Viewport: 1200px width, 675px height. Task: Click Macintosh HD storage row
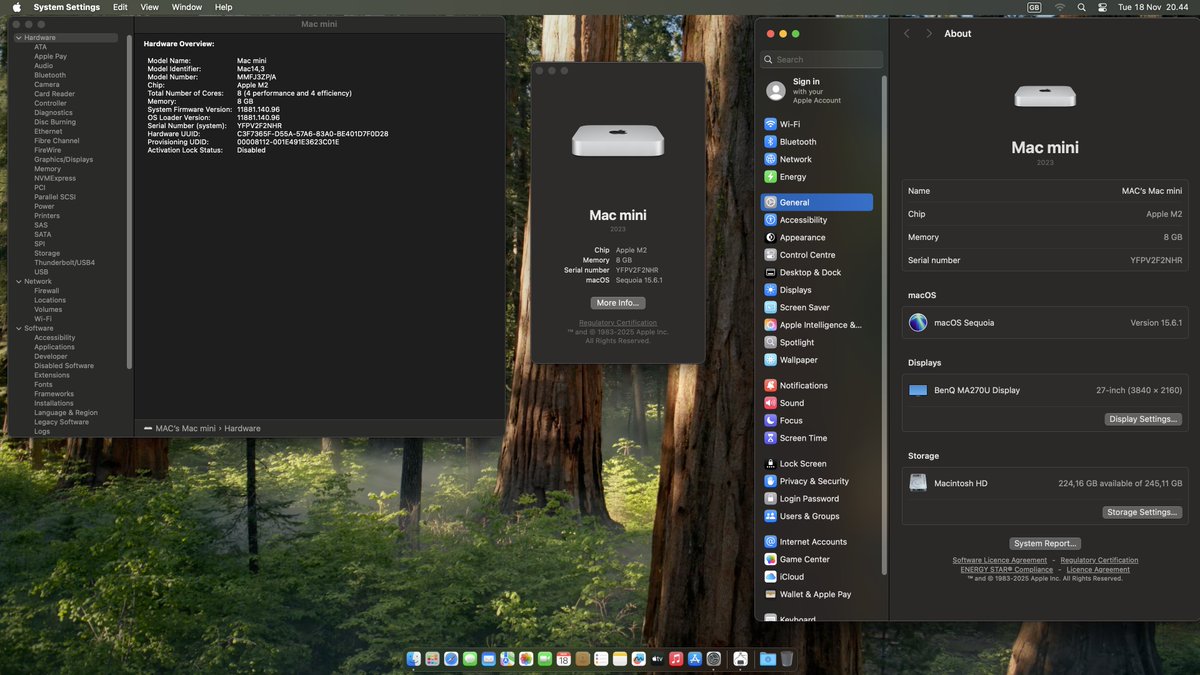(1044, 483)
